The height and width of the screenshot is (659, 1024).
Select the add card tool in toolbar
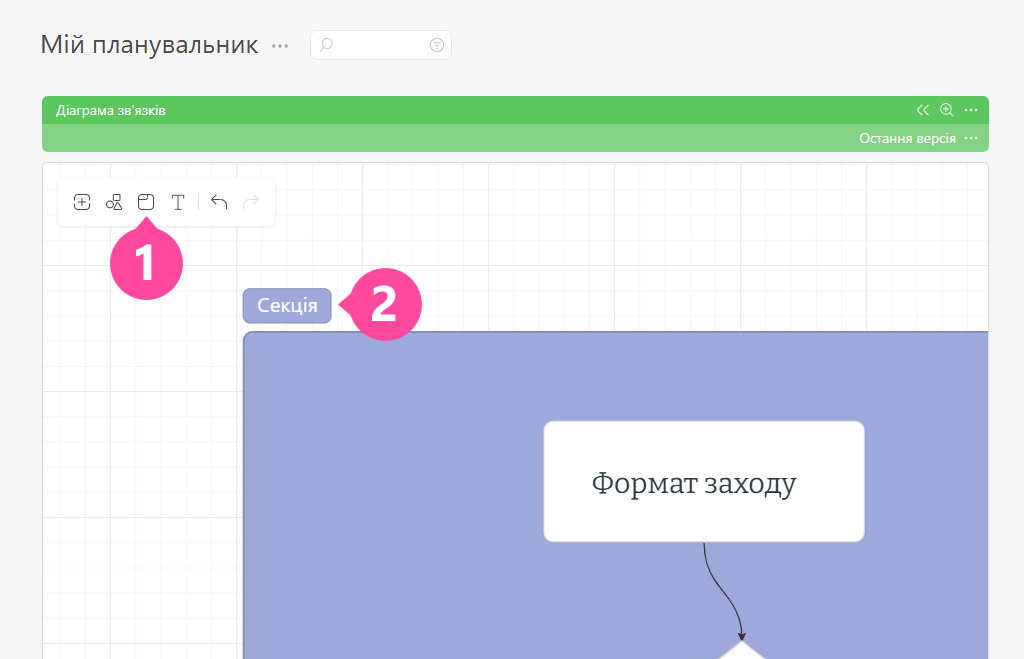click(x=82, y=202)
